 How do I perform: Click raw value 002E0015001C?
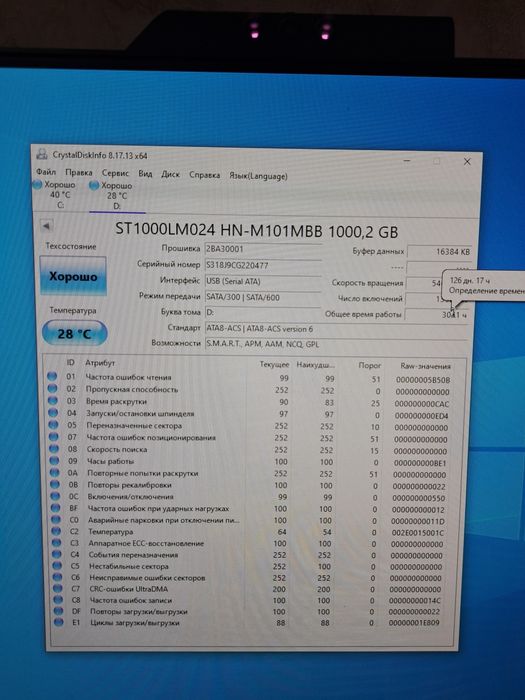(x=418, y=533)
